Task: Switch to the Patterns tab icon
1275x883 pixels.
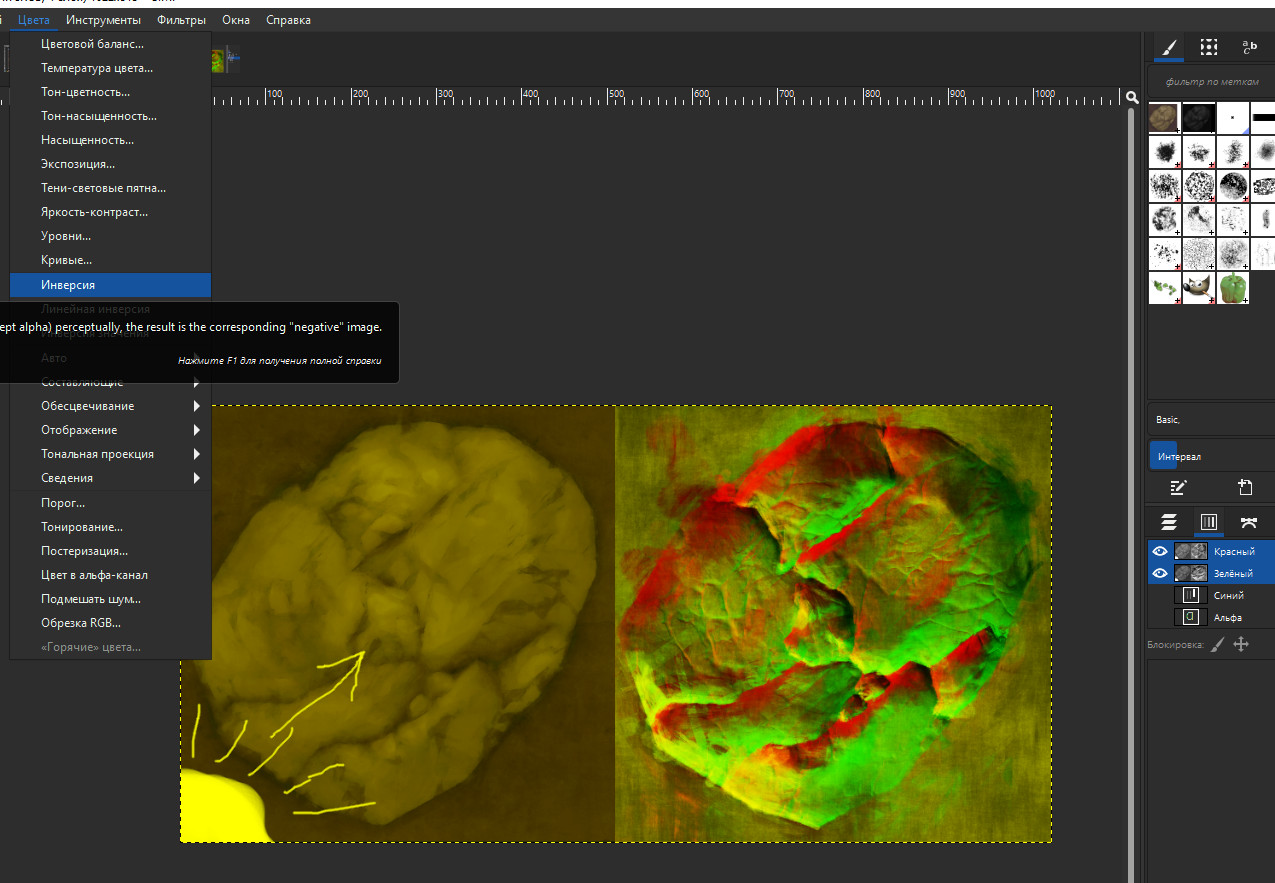Action: click(1209, 47)
